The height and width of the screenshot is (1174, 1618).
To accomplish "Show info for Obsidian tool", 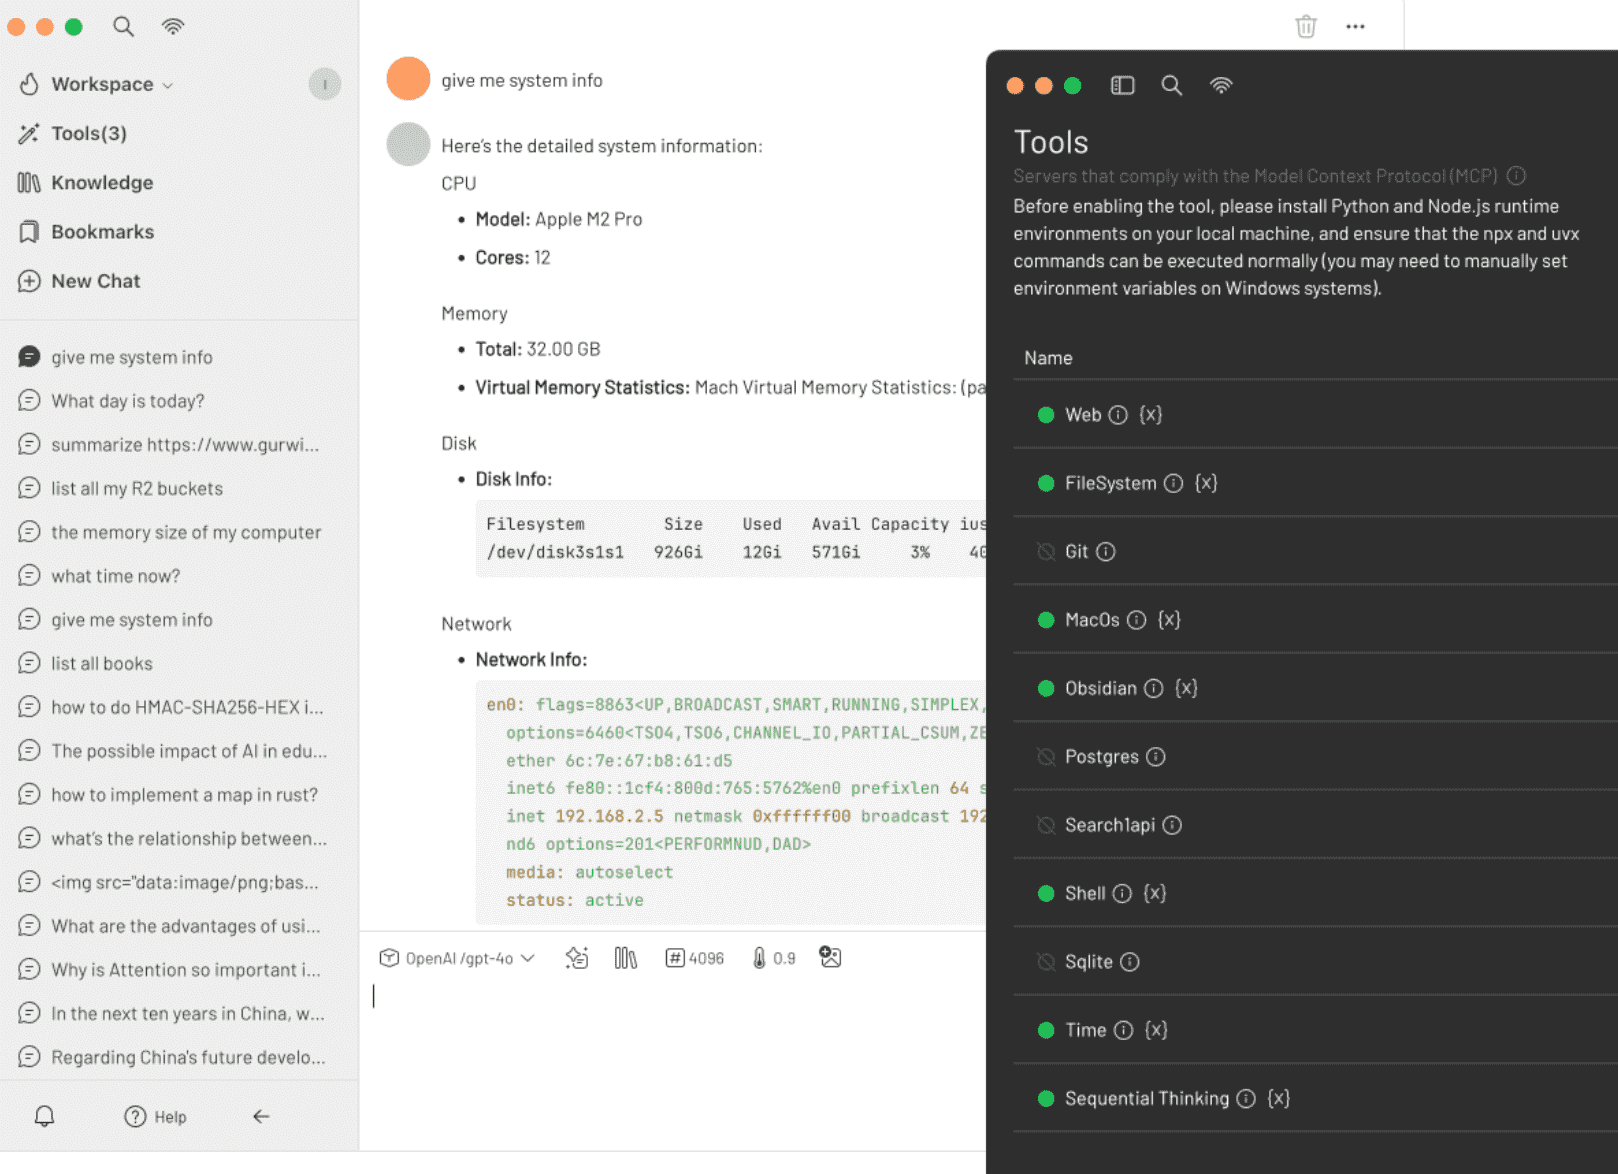I will coord(1154,688).
